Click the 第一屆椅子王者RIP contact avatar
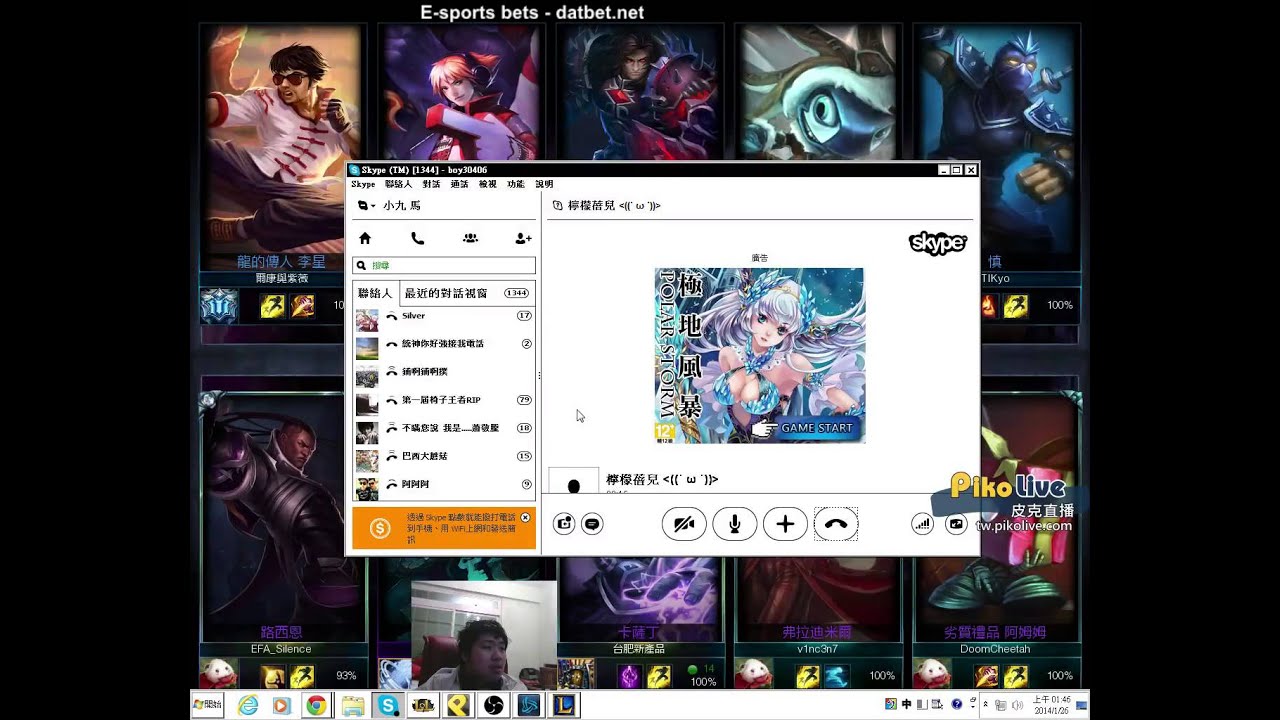The height and width of the screenshot is (720, 1280). tap(367, 404)
